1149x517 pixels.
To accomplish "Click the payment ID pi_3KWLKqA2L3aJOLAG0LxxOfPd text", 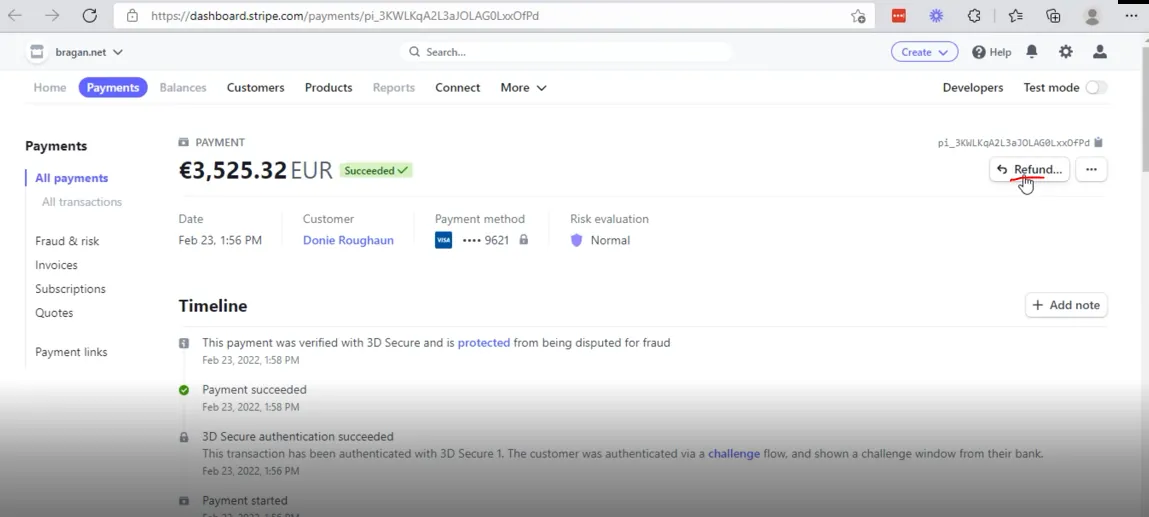I will [1013, 143].
